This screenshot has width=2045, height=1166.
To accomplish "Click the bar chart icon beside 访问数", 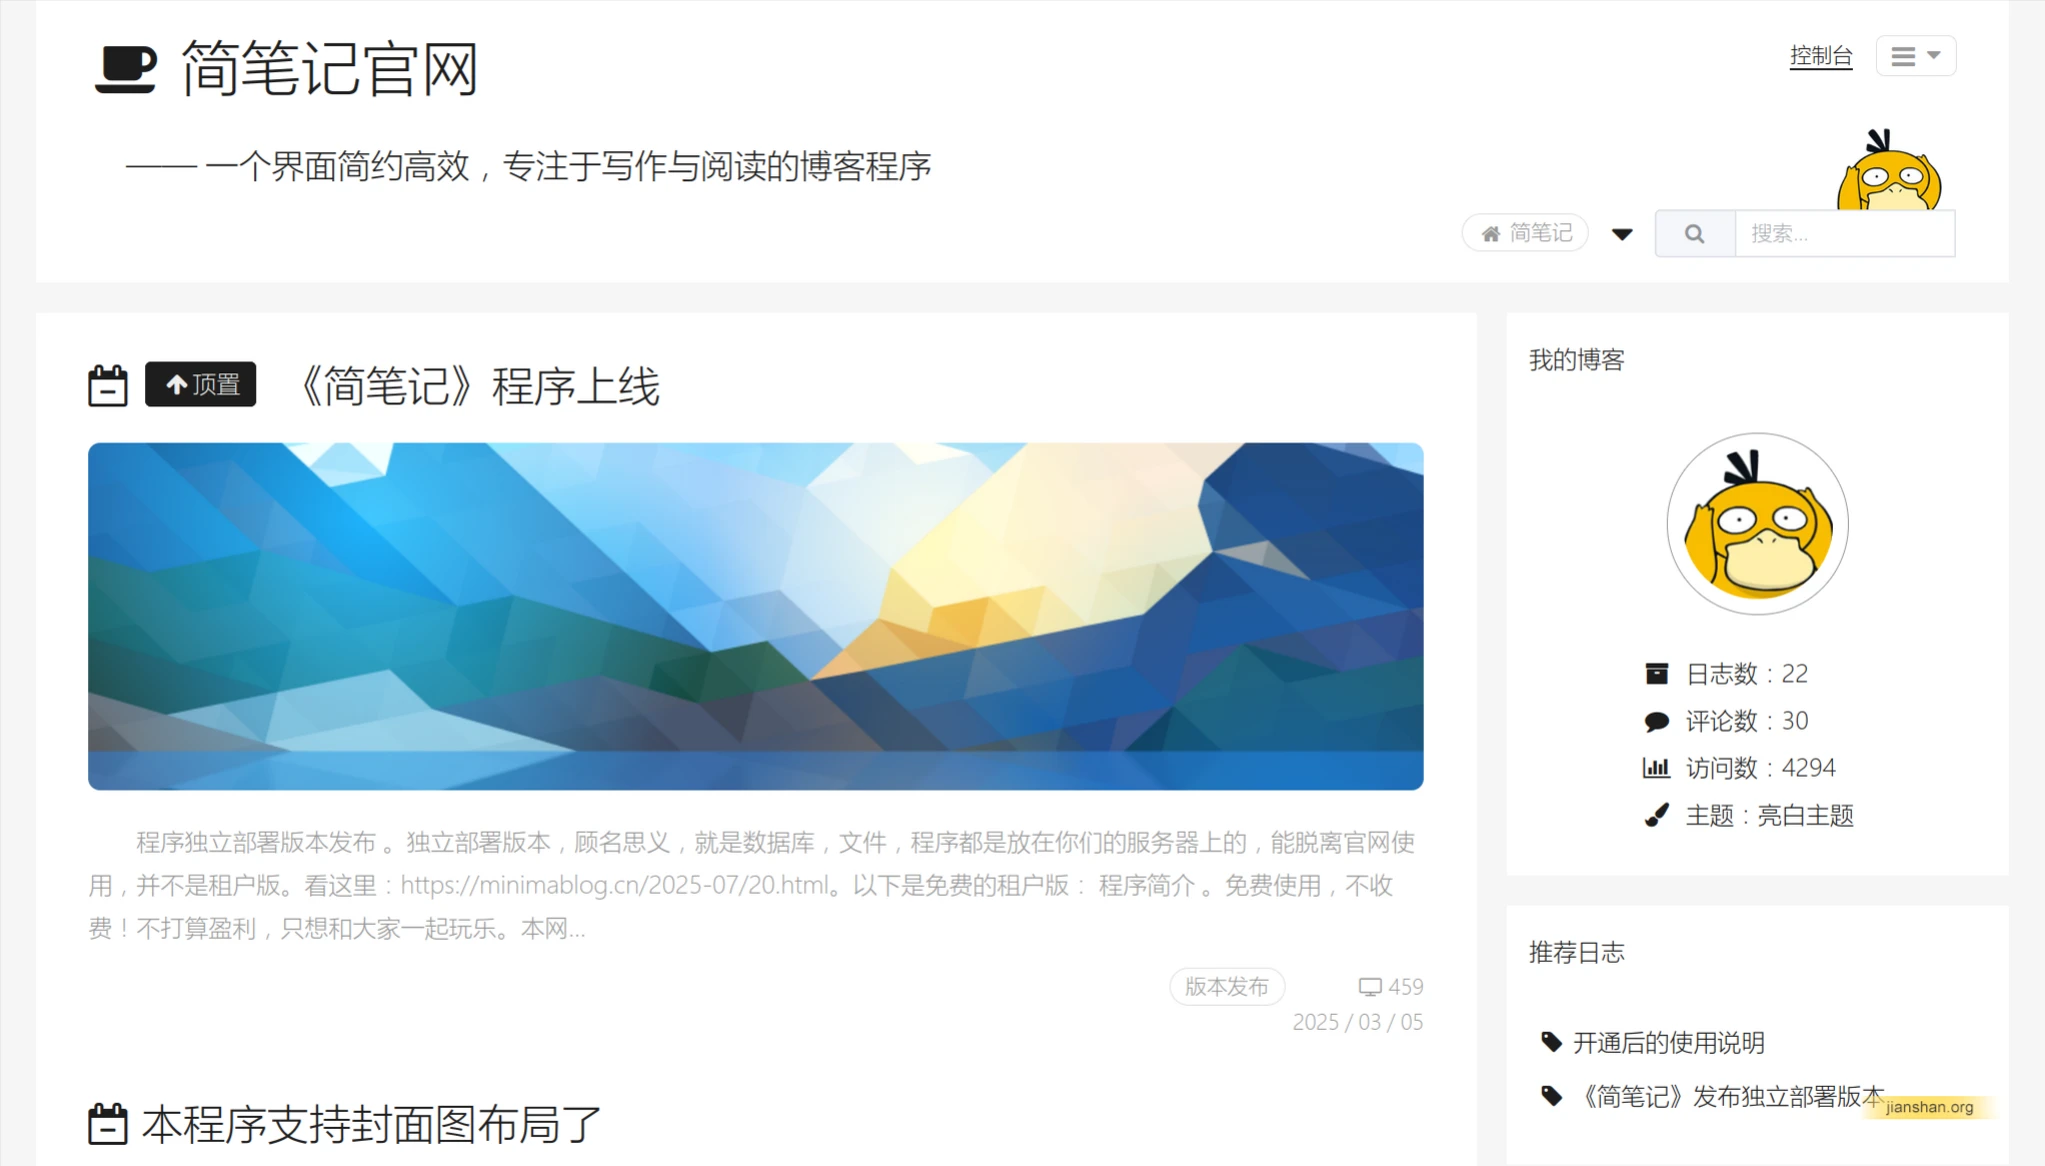I will (1657, 768).
